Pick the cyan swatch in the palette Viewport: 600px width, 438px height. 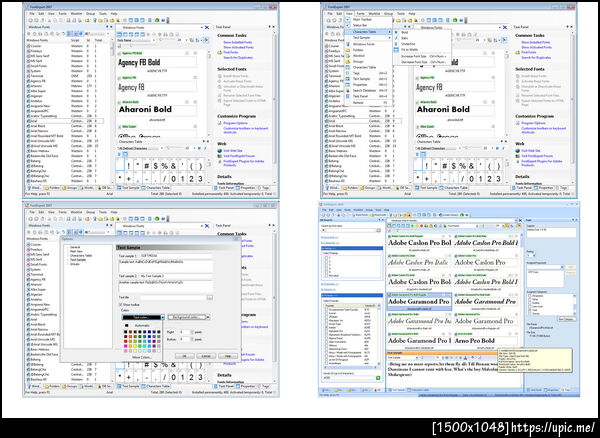click(145, 346)
